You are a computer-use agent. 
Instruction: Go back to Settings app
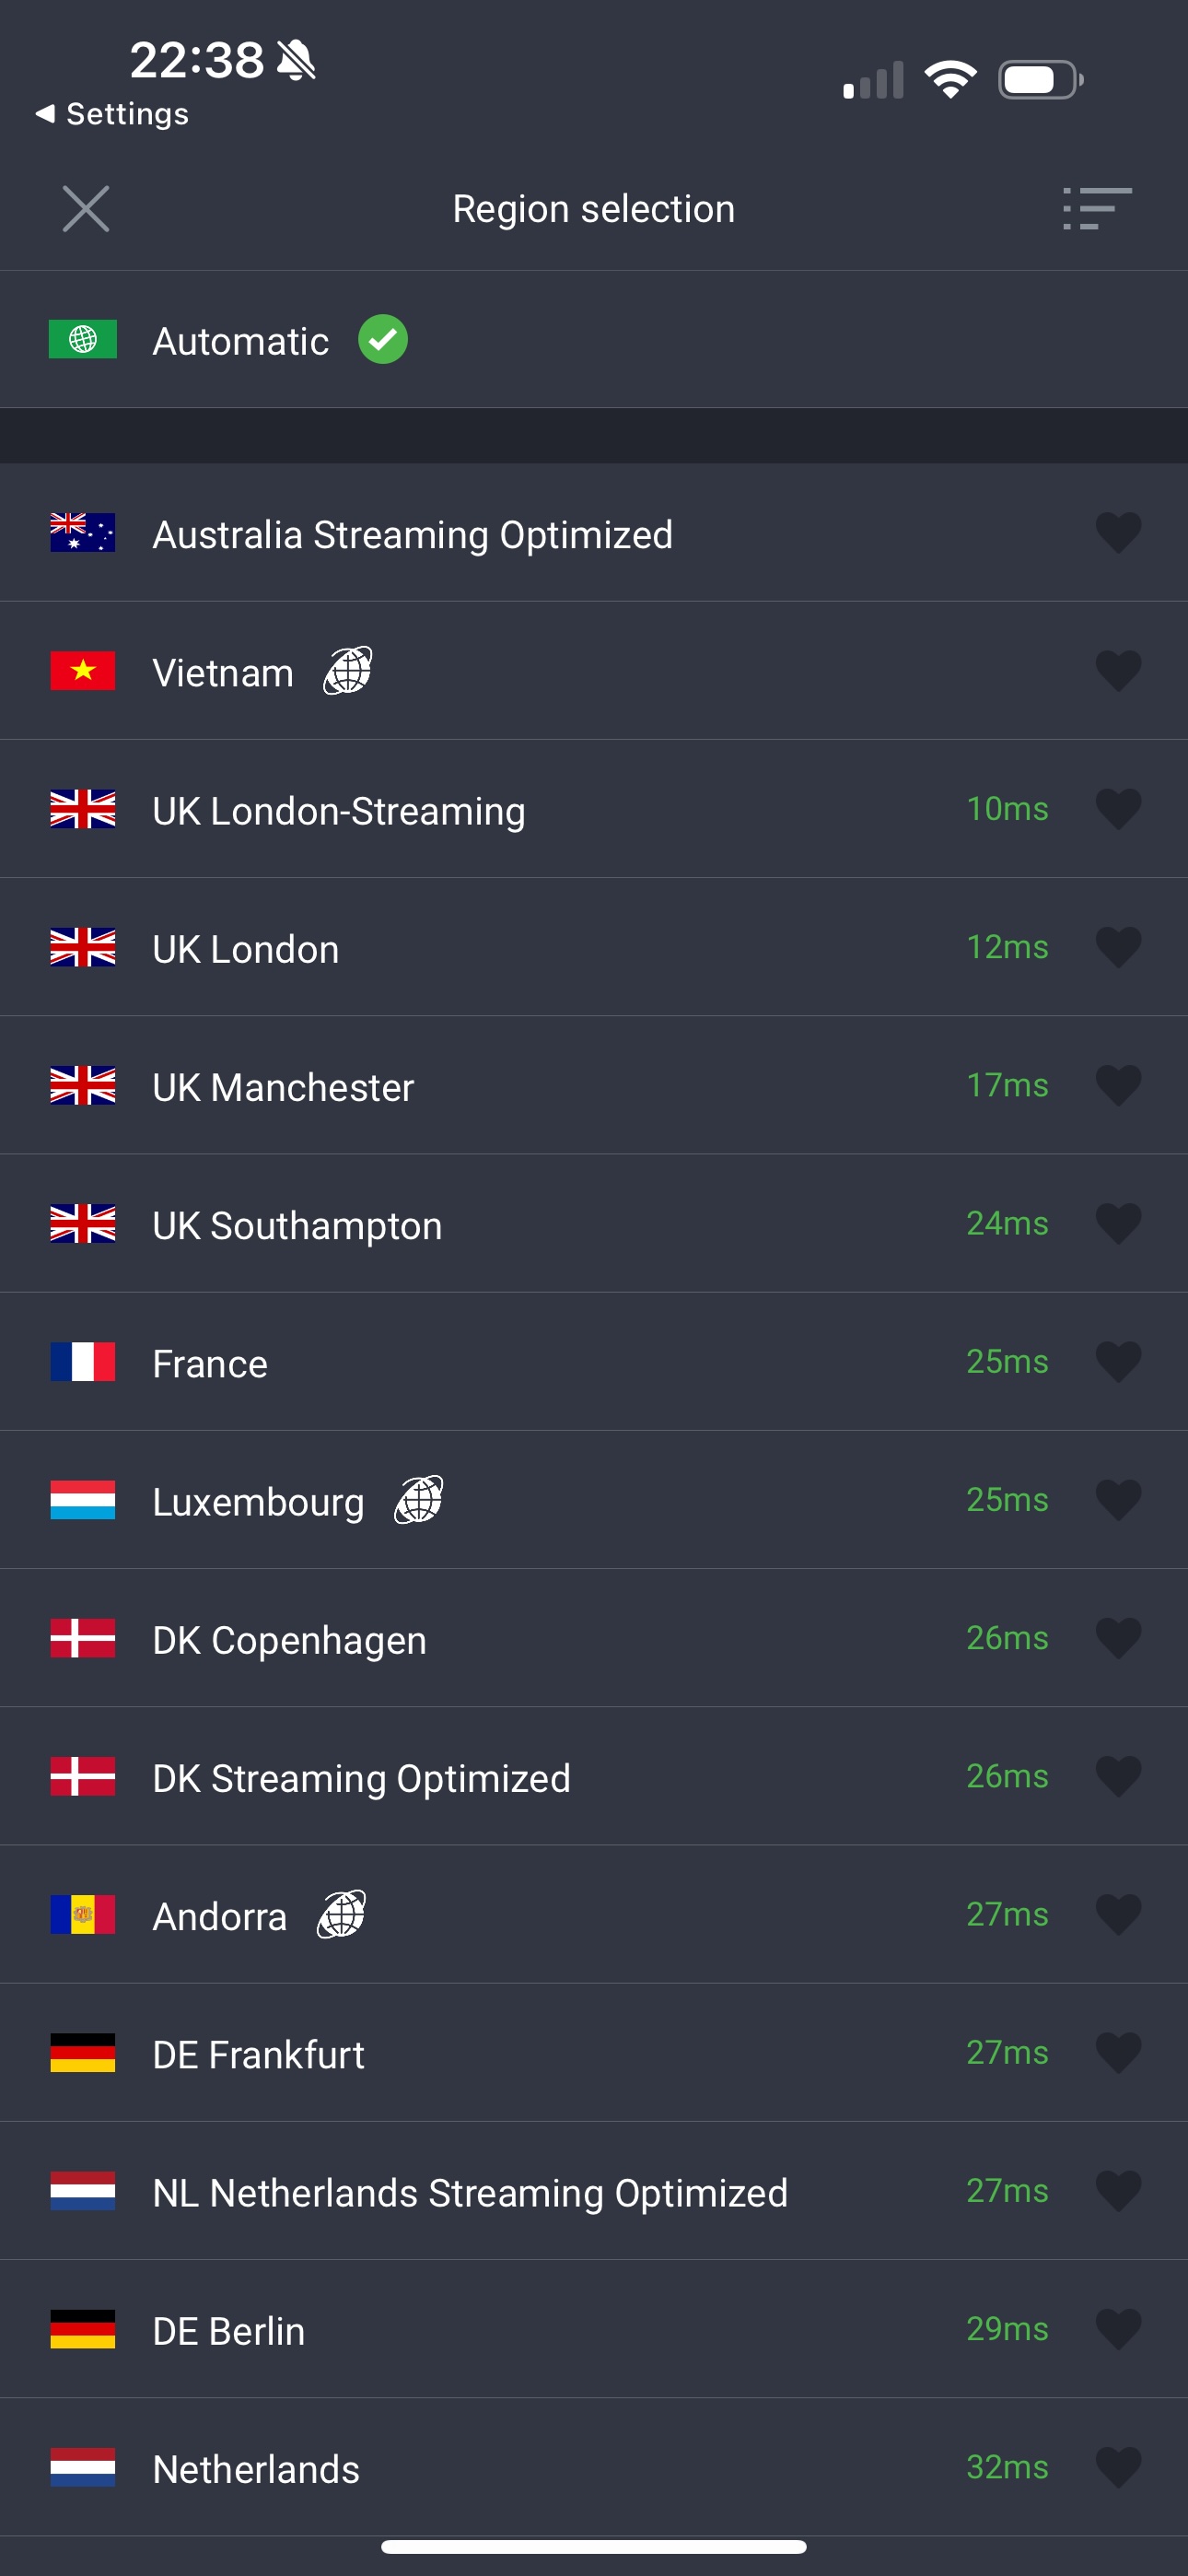click(112, 114)
